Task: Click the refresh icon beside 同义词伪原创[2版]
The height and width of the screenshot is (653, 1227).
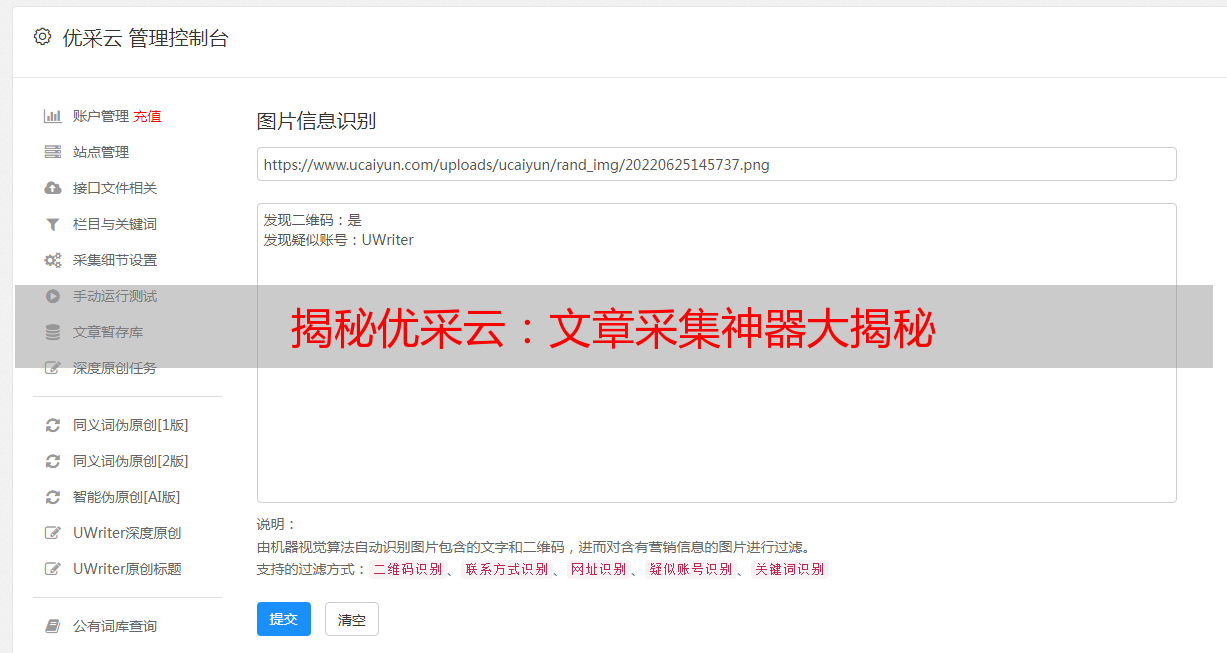Action: tap(53, 461)
